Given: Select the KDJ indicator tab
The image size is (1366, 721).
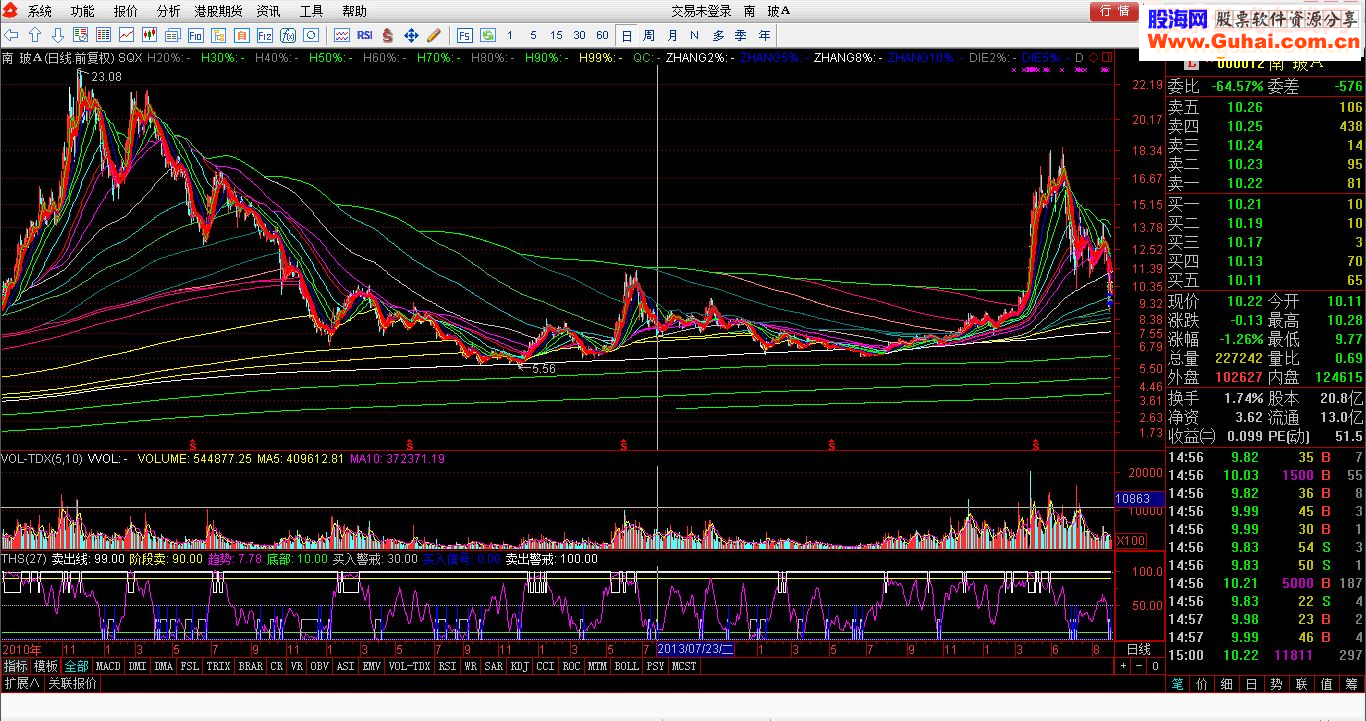Looking at the screenshot, I should click(519, 666).
